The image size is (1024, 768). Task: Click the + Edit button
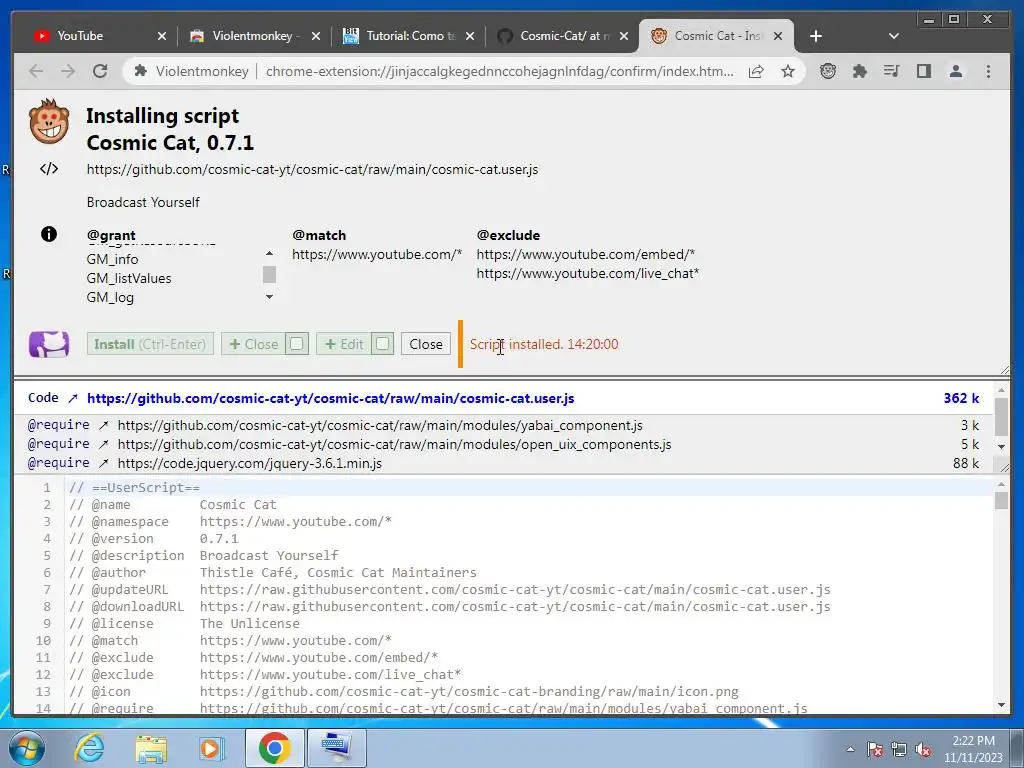click(x=344, y=344)
